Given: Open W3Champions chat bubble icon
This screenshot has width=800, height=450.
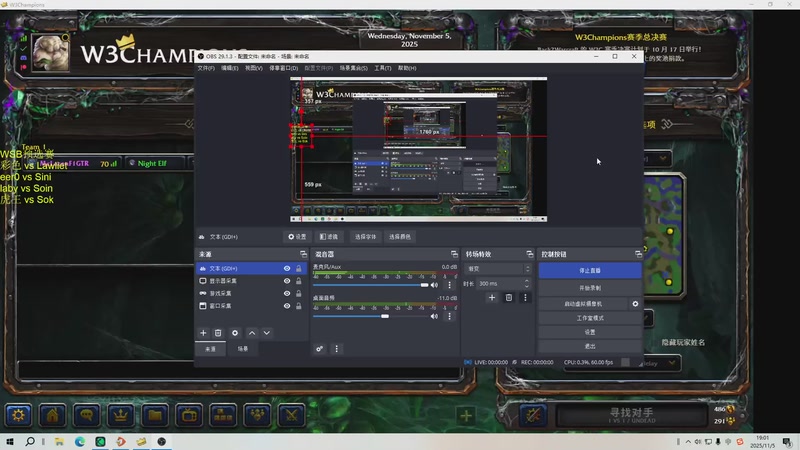Looking at the screenshot, I should pyautogui.click(x=87, y=415).
